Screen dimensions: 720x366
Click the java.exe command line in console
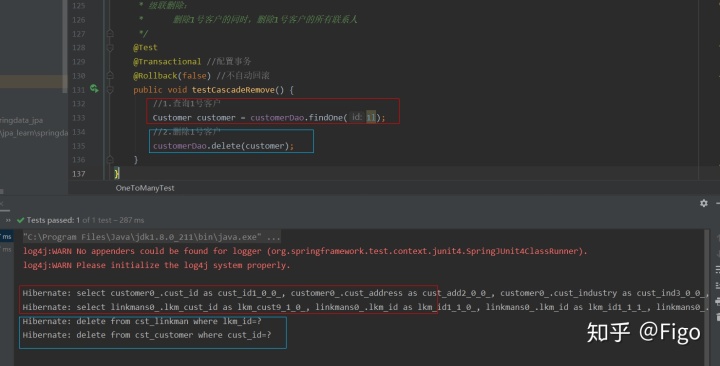click(x=152, y=237)
